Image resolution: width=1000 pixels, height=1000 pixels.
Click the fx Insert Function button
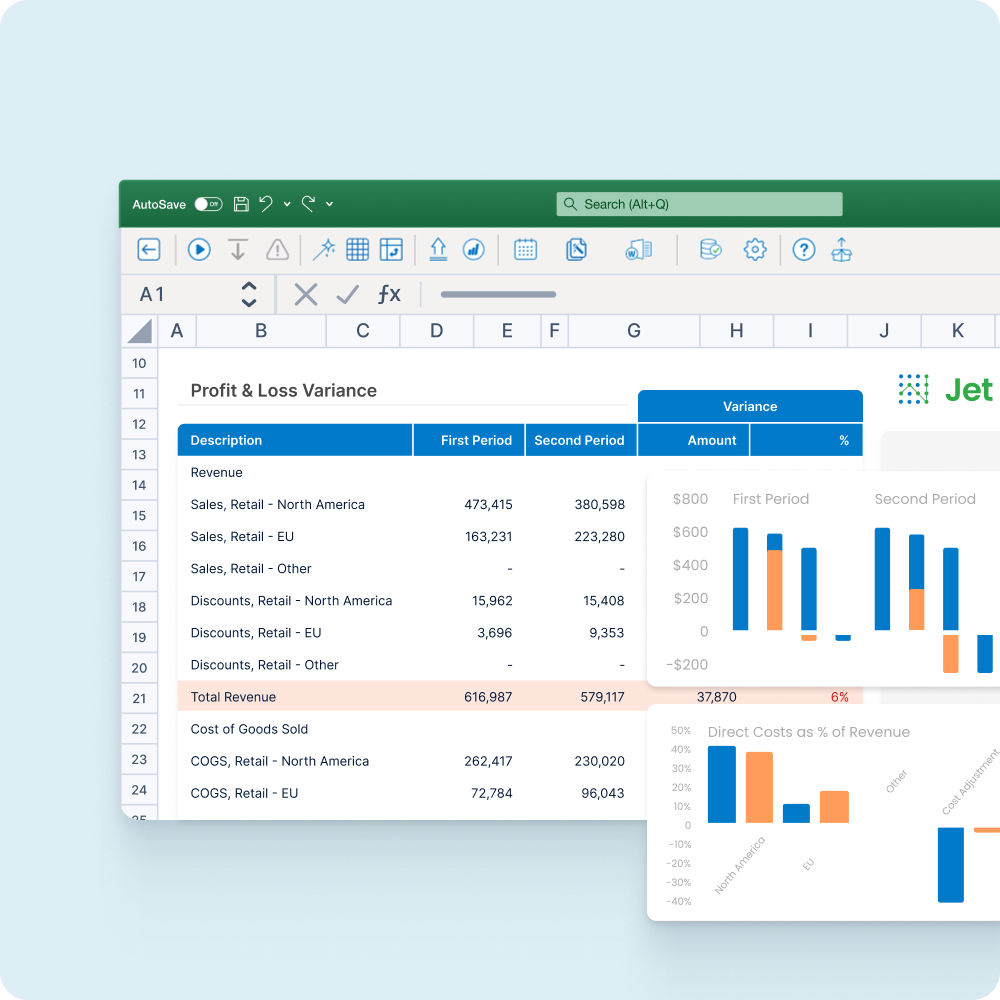pos(389,294)
